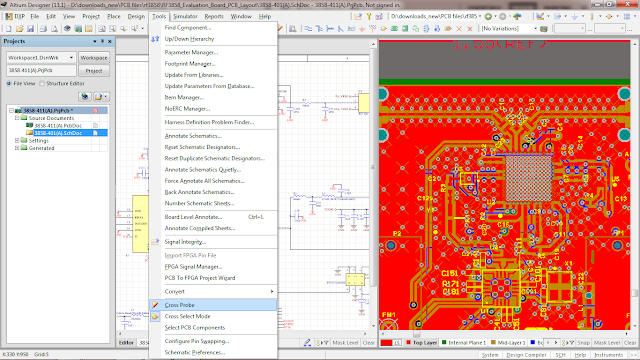Expand the Settings folder
The width and height of the screenshot is (640, 360).
point(17,140)
